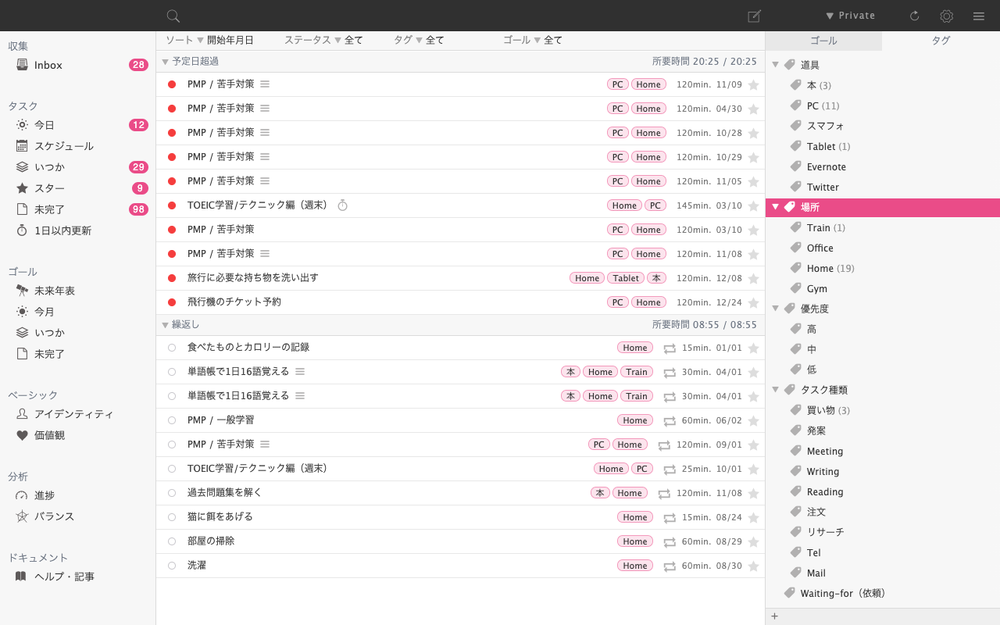This screenshot has width=1000, height=625.
Task: Click the Gym tag
Action: pos(816,289)
